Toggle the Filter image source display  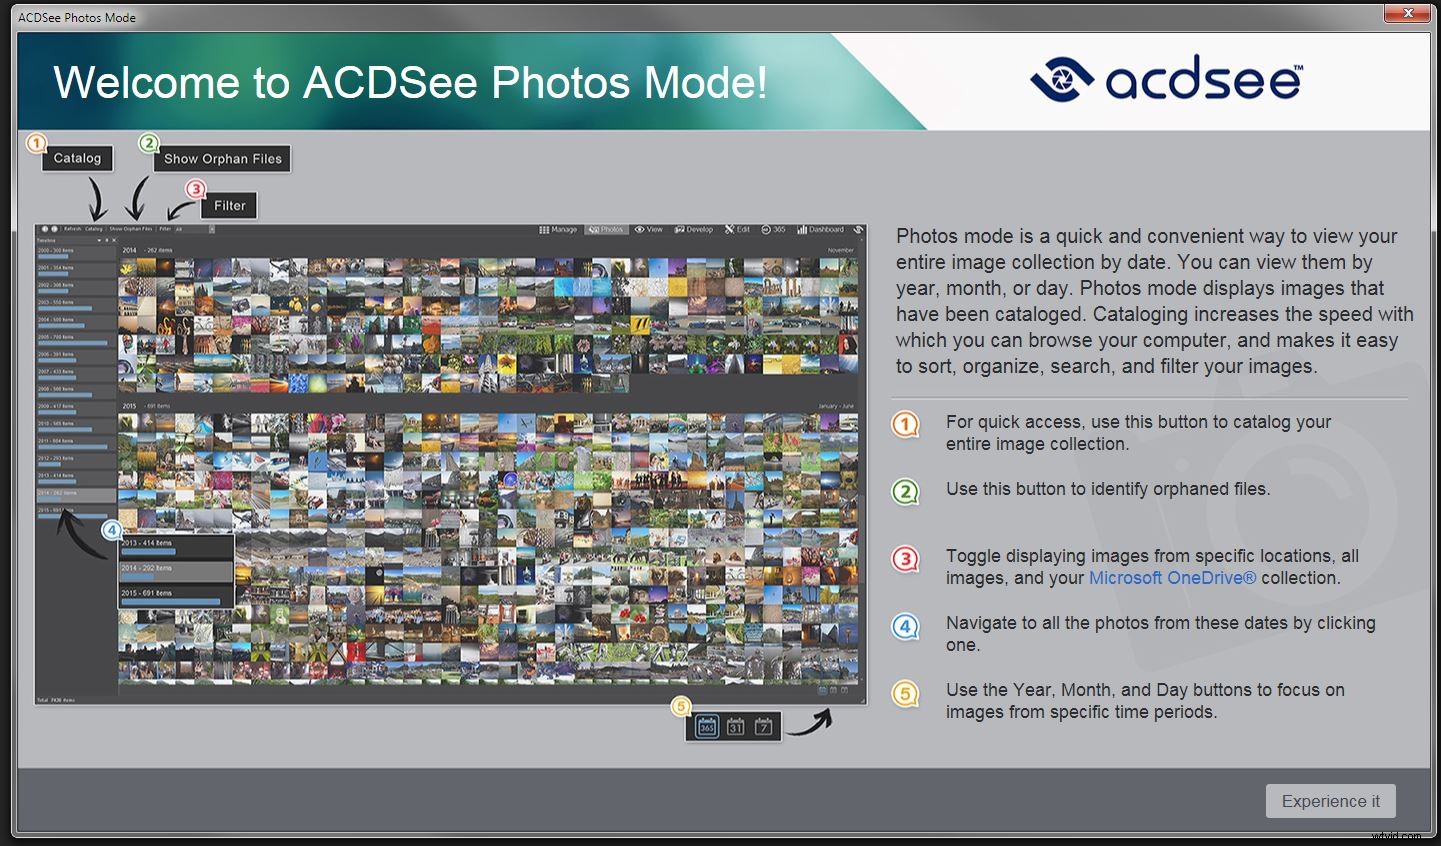click(x=228, y=205)
